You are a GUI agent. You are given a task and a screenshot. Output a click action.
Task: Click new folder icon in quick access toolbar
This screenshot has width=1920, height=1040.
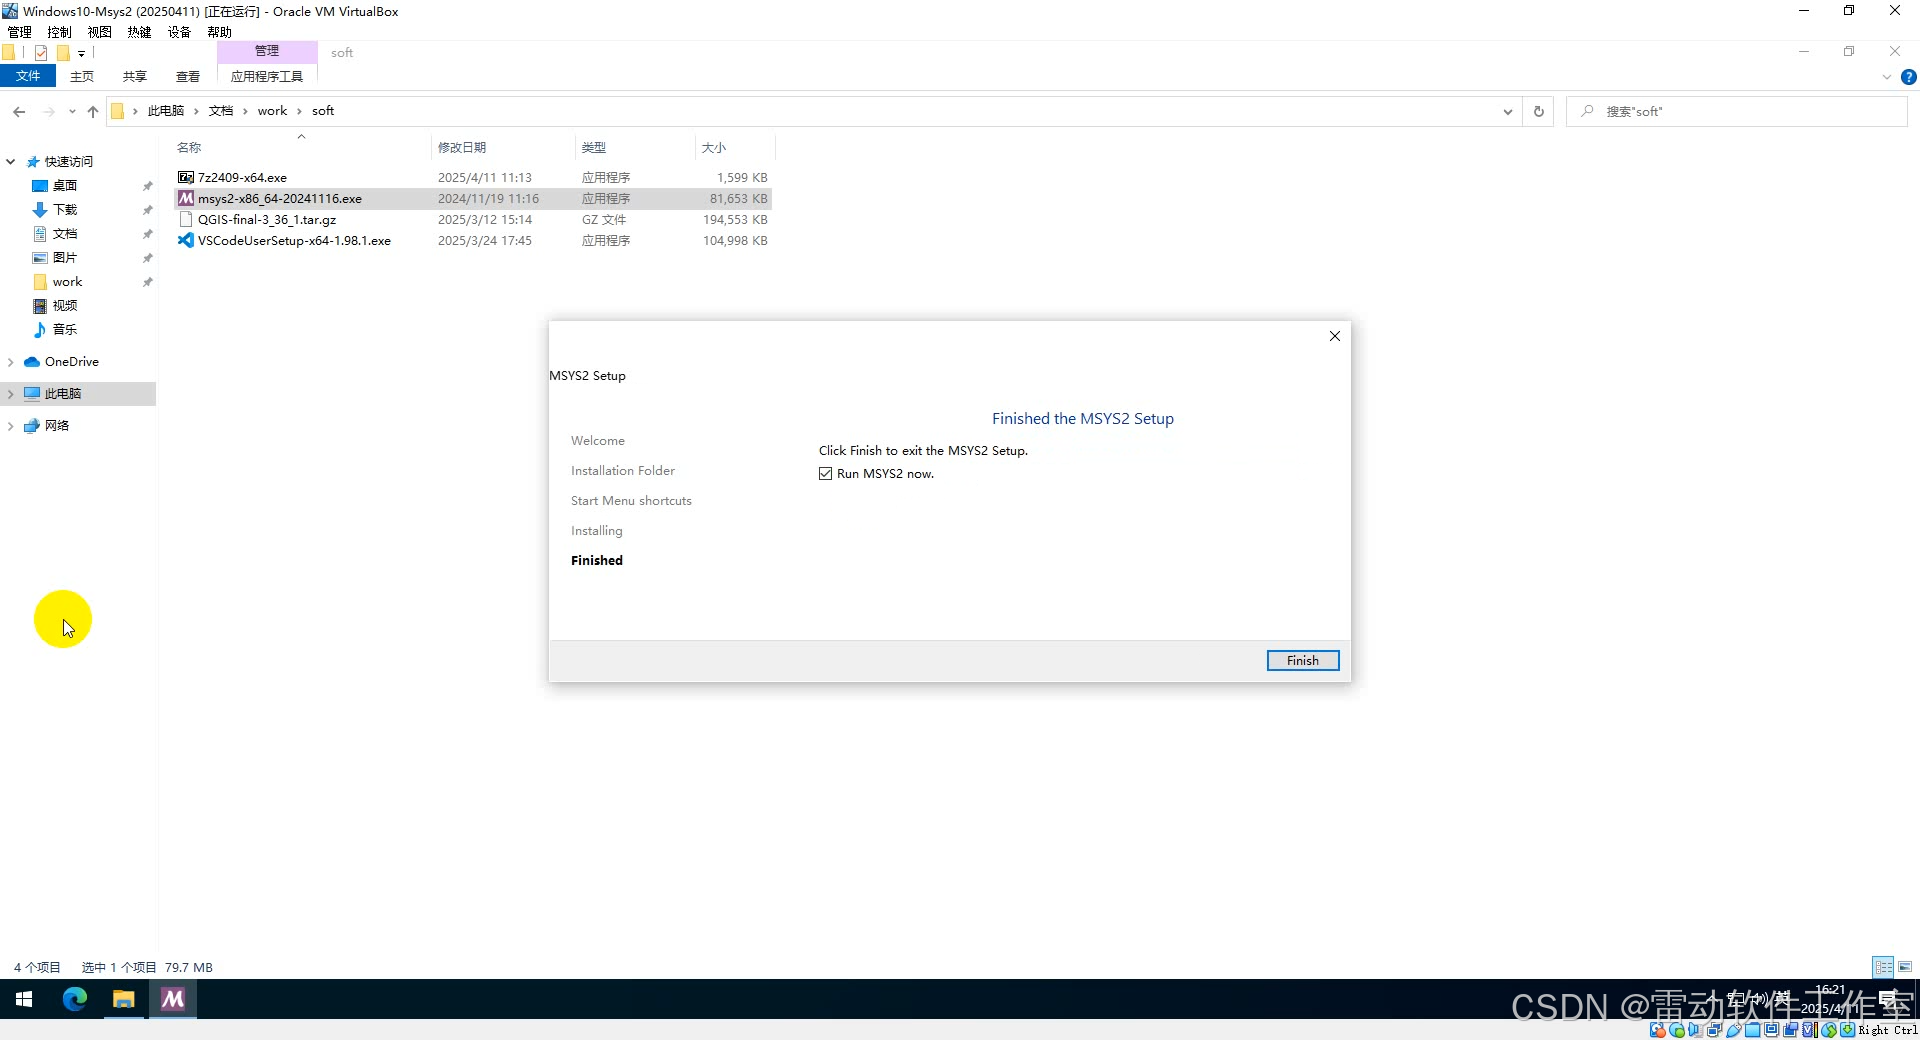[63, 53]
